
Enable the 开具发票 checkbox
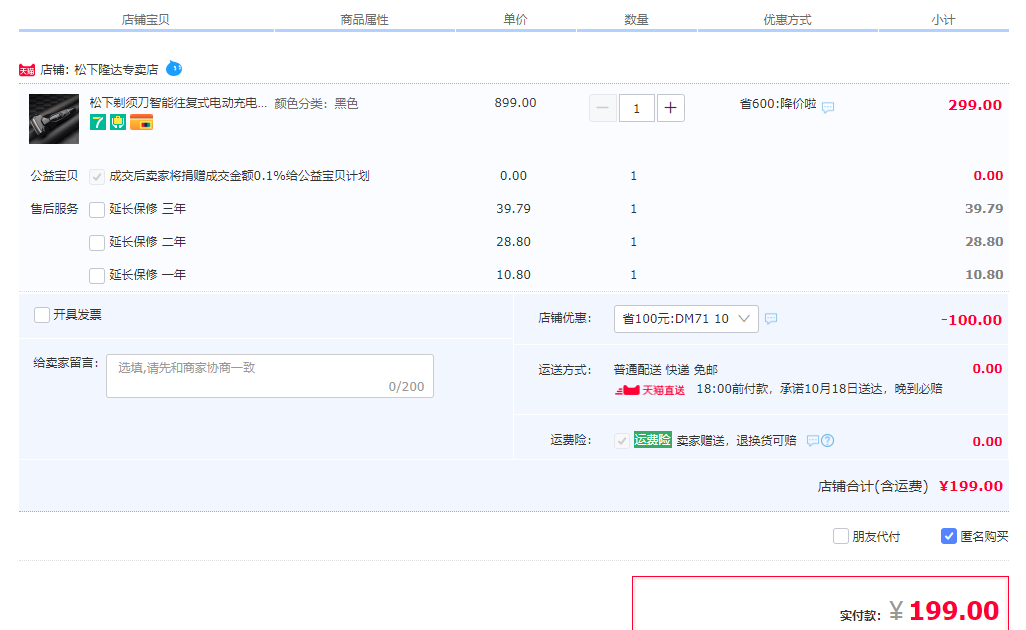(42, 315)
